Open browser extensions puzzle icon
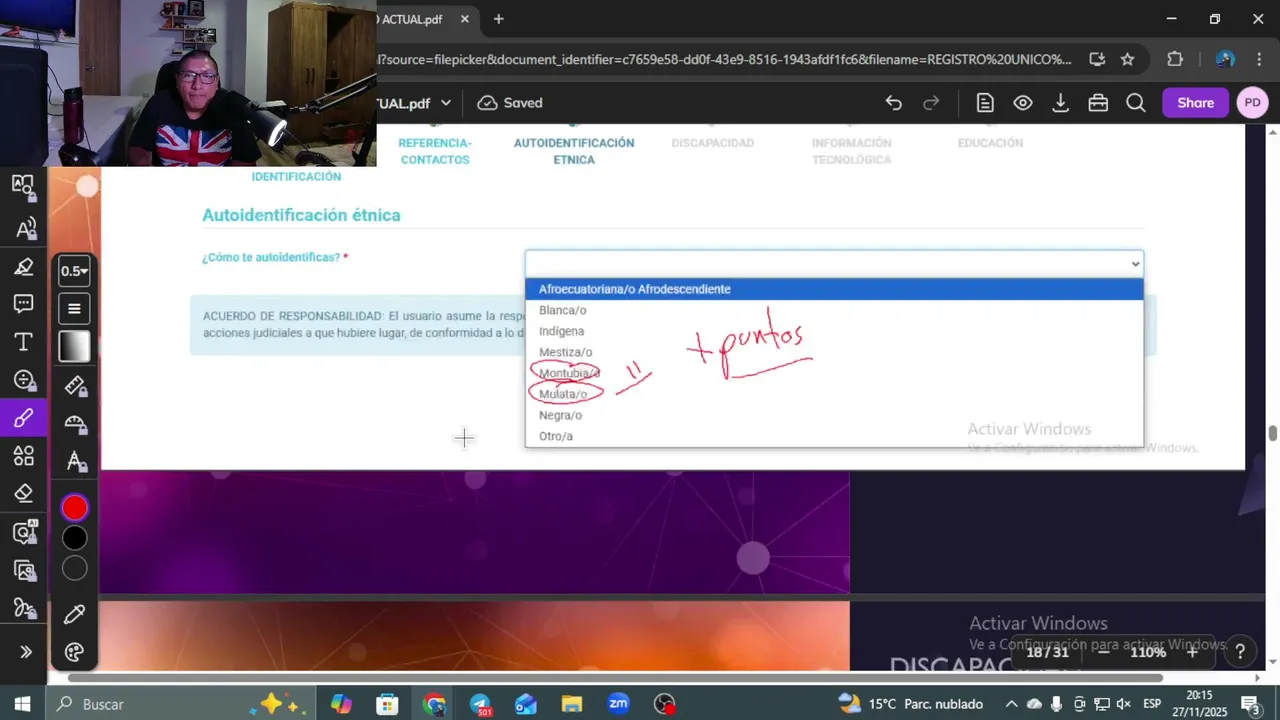The width and height of the screenshot is (1280, 720). 1175,59
